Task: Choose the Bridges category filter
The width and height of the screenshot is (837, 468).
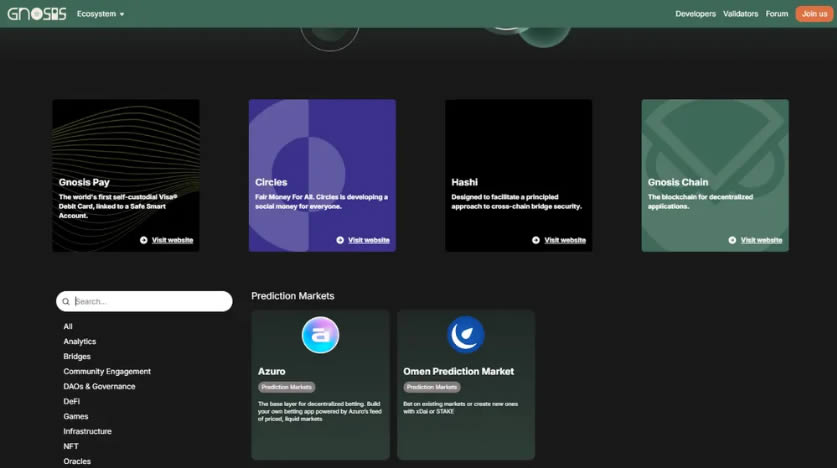Action: [x=77, y=357]
